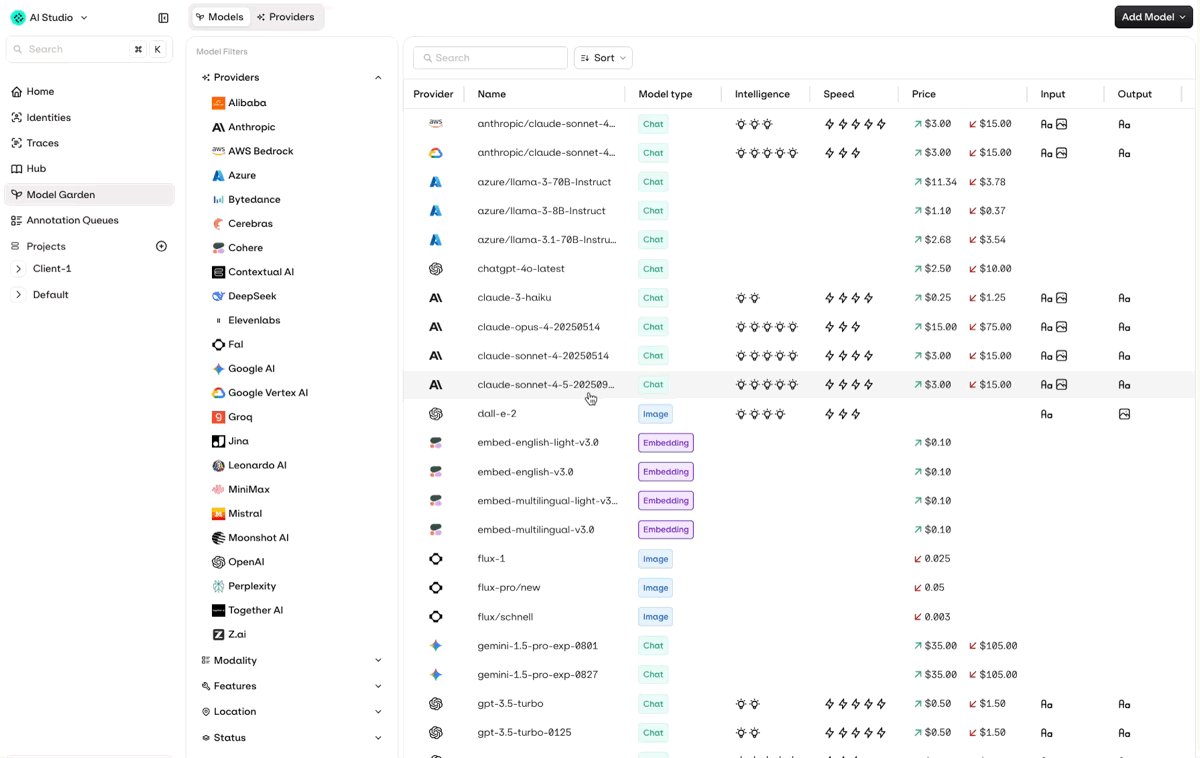The height and width of the screenshot is (758, 1200).
Task: Toggle the sidebar collapse icon
Action: 164,17
